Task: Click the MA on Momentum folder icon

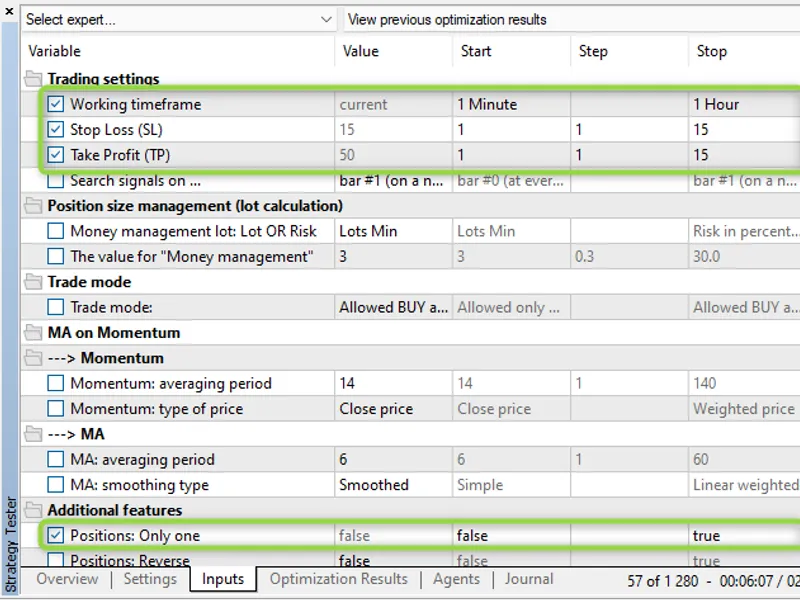Action: point(33,333)
